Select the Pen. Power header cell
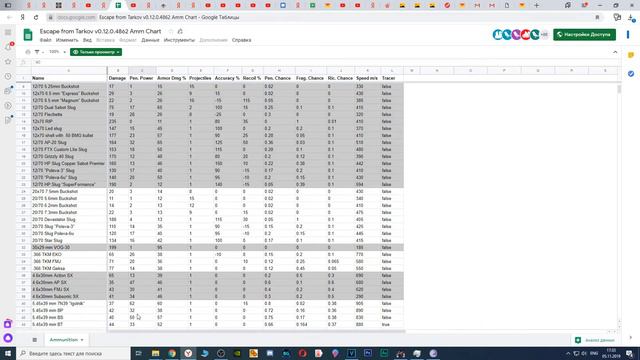The height and width of the screenshot is (360, 640). pyautogui.click(x=142, y=78)
